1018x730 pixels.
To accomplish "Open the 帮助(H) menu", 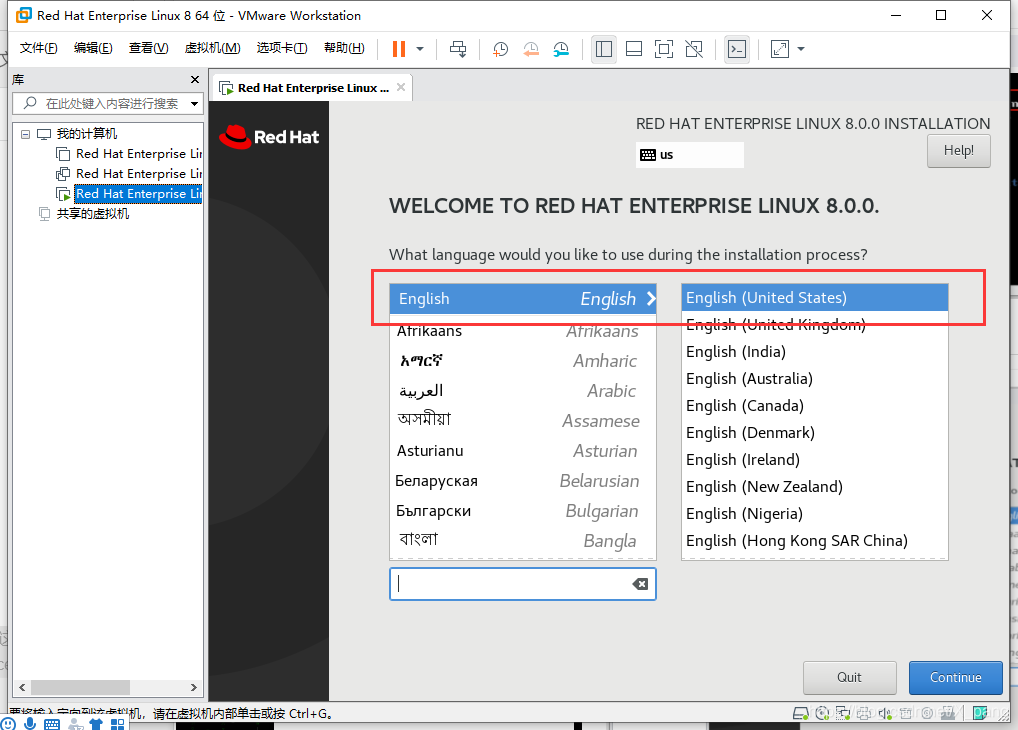I will pos(344,48).
